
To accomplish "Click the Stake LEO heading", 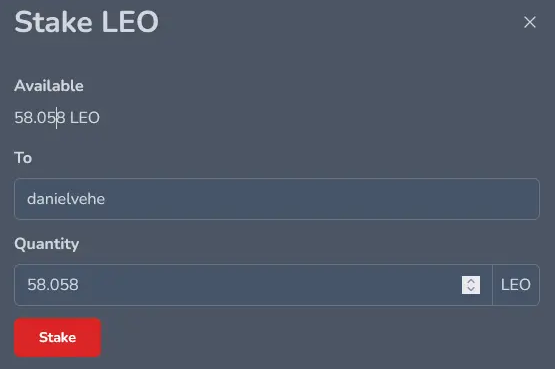I will point(86,22).
